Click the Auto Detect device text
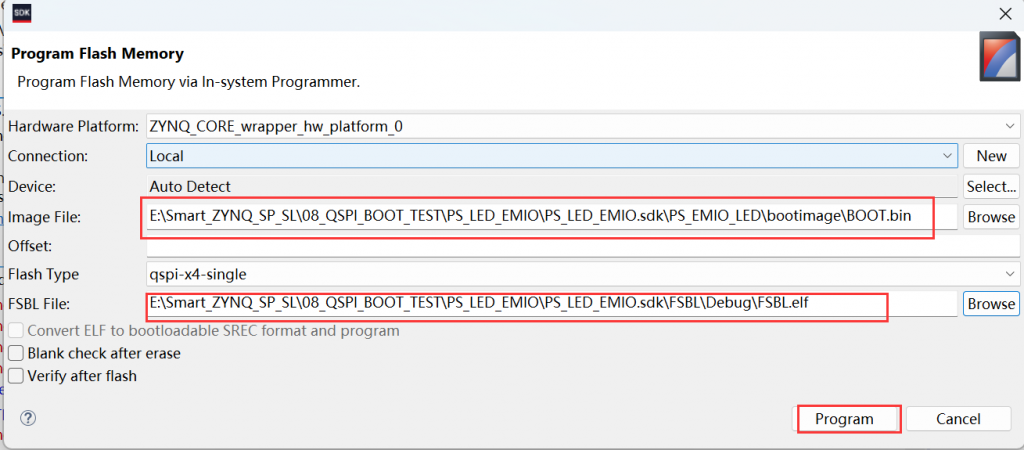The image size is (1024, 450). coord(190,186)
